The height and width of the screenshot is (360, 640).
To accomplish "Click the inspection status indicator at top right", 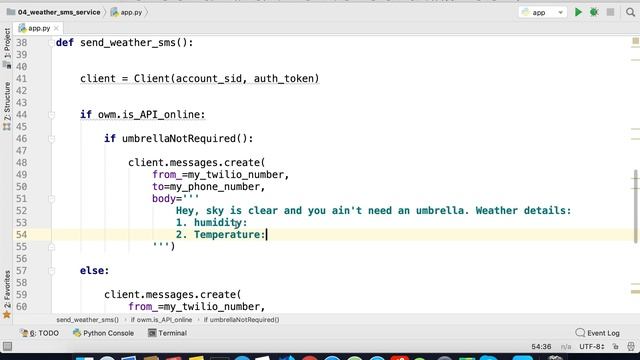I will click(x=636, y=41).
